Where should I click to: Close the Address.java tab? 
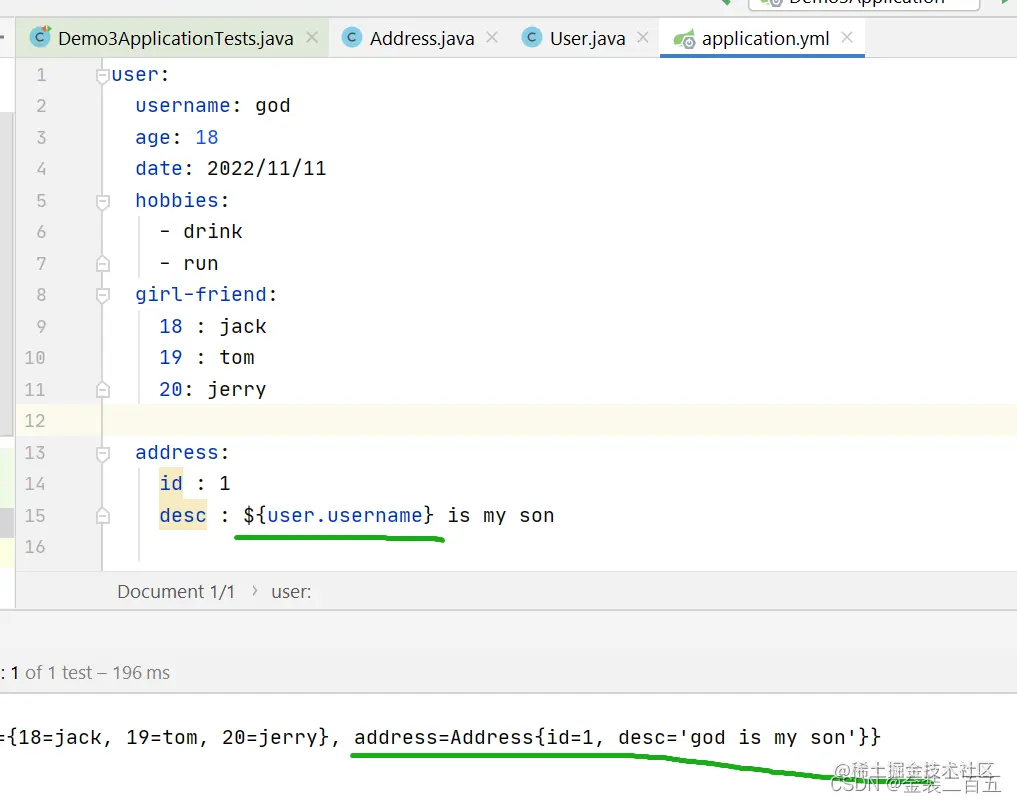(492, 38)
